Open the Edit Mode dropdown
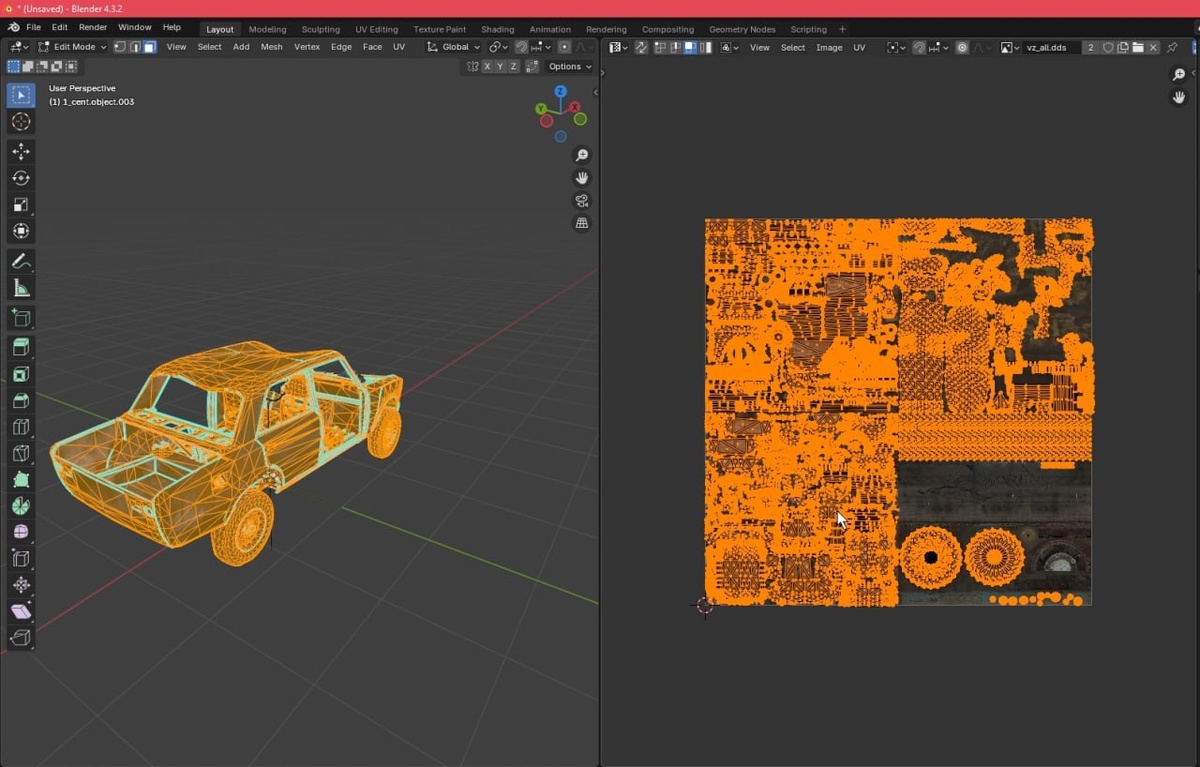 tap(72, 47)
